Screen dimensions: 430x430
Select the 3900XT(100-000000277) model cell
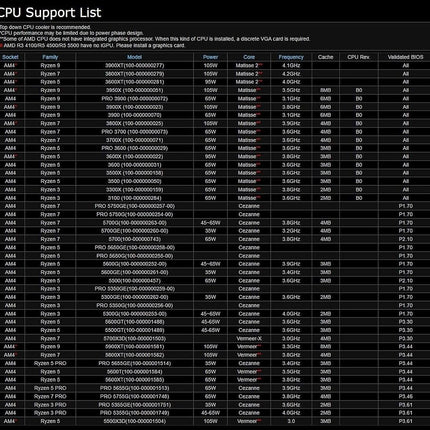pyautogui.click(x=134, y=65)
